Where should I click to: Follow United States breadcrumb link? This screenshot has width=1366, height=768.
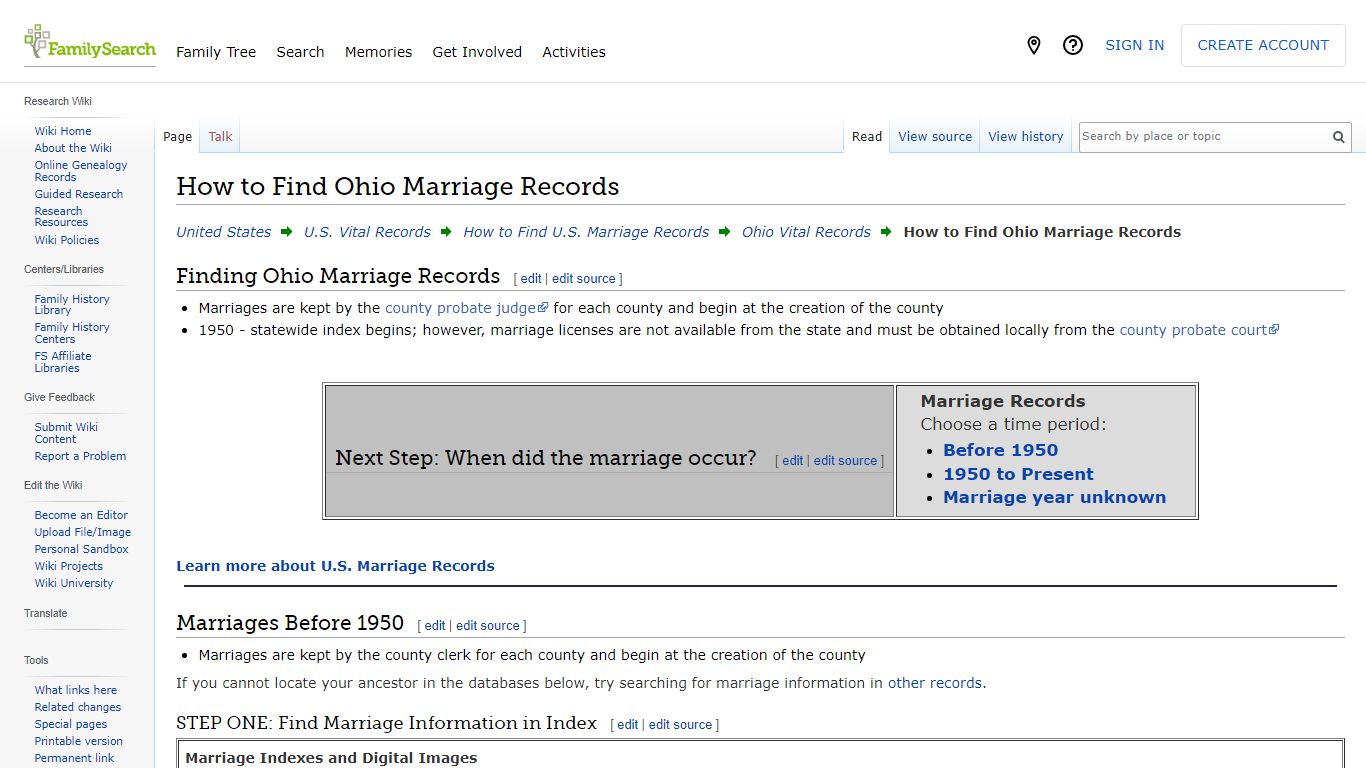coord(224,232)
